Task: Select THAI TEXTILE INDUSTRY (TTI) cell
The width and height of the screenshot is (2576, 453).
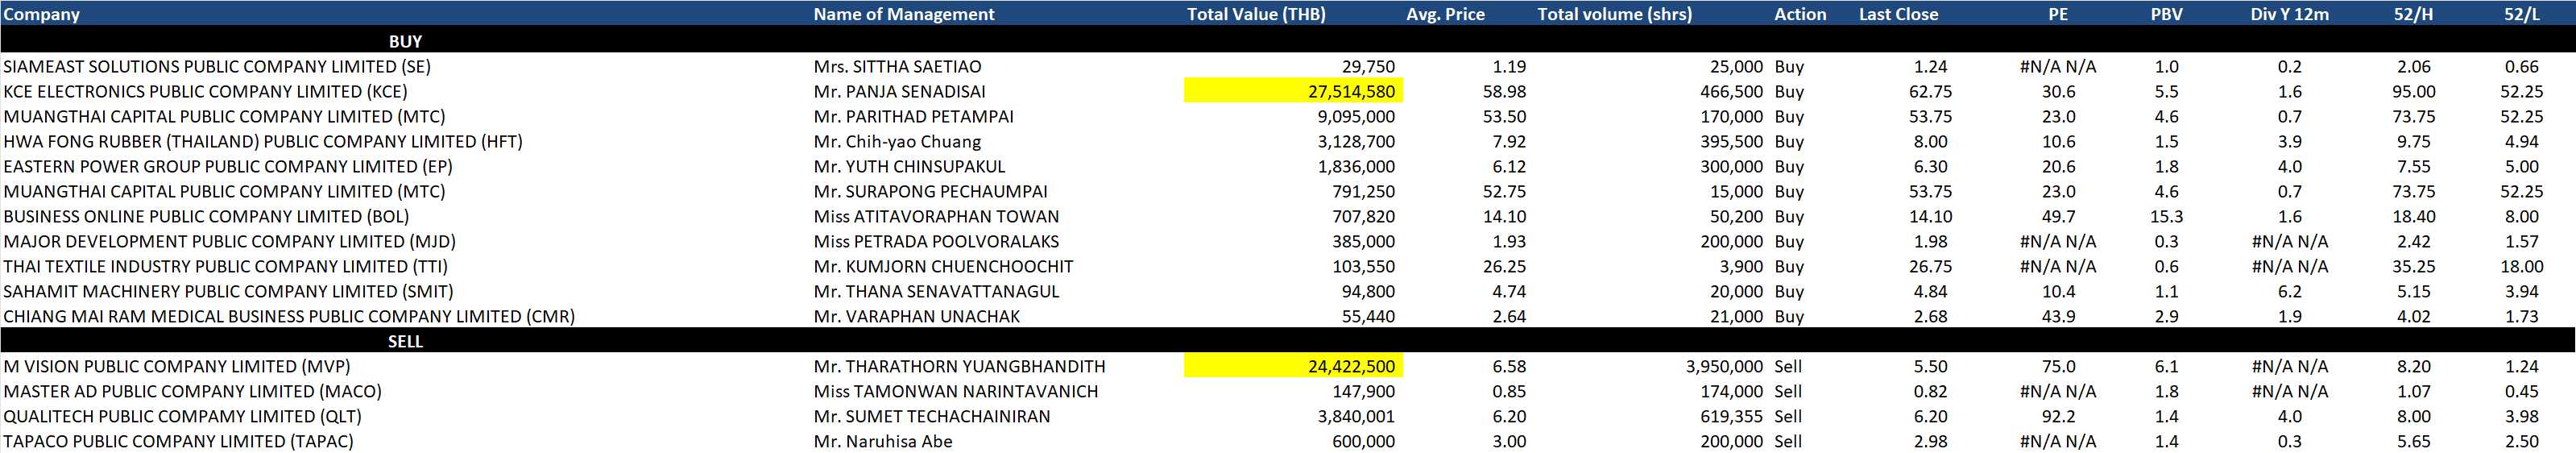Action: tap(225, 266)
